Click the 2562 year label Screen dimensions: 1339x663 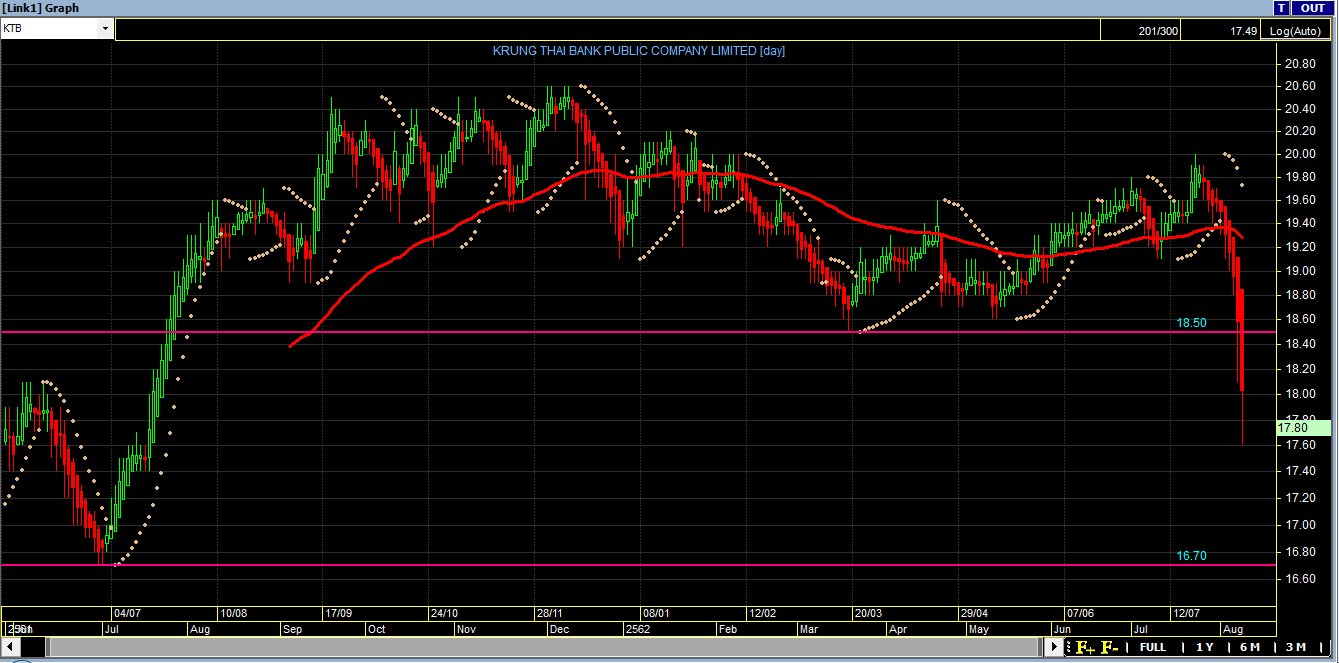[638, 630]
